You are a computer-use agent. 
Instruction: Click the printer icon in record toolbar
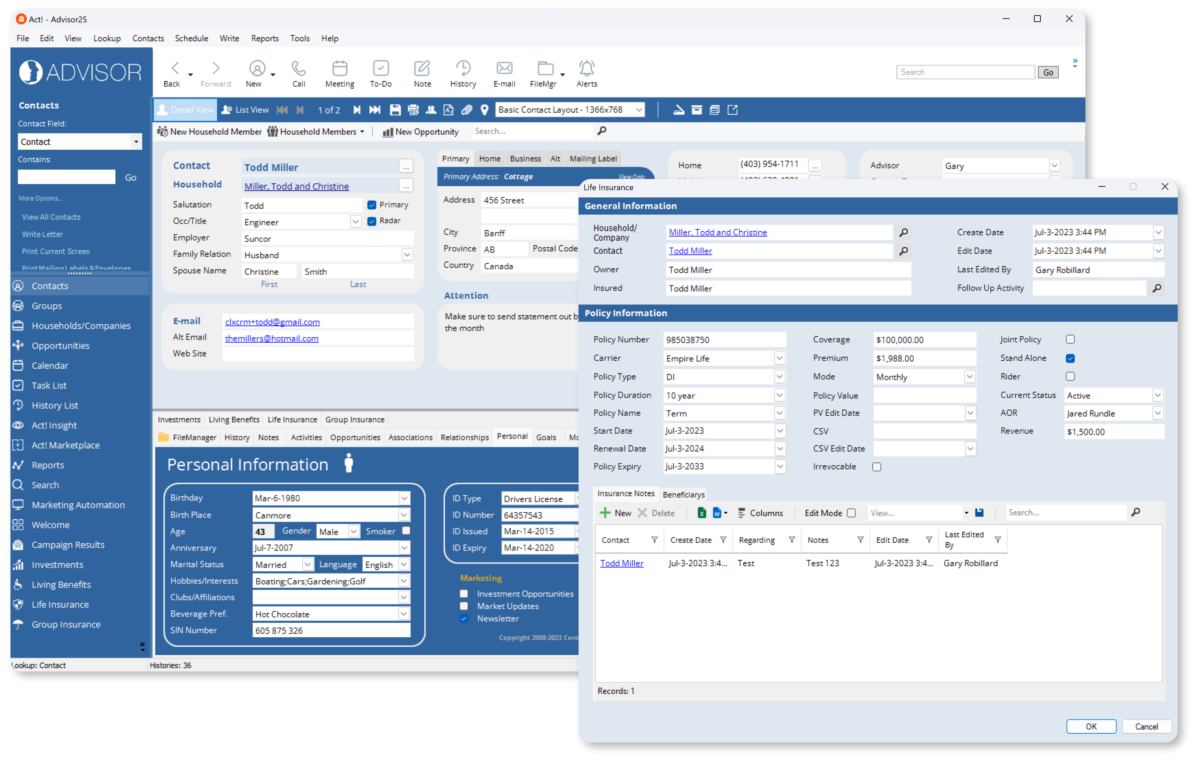(x=413, y=110)
